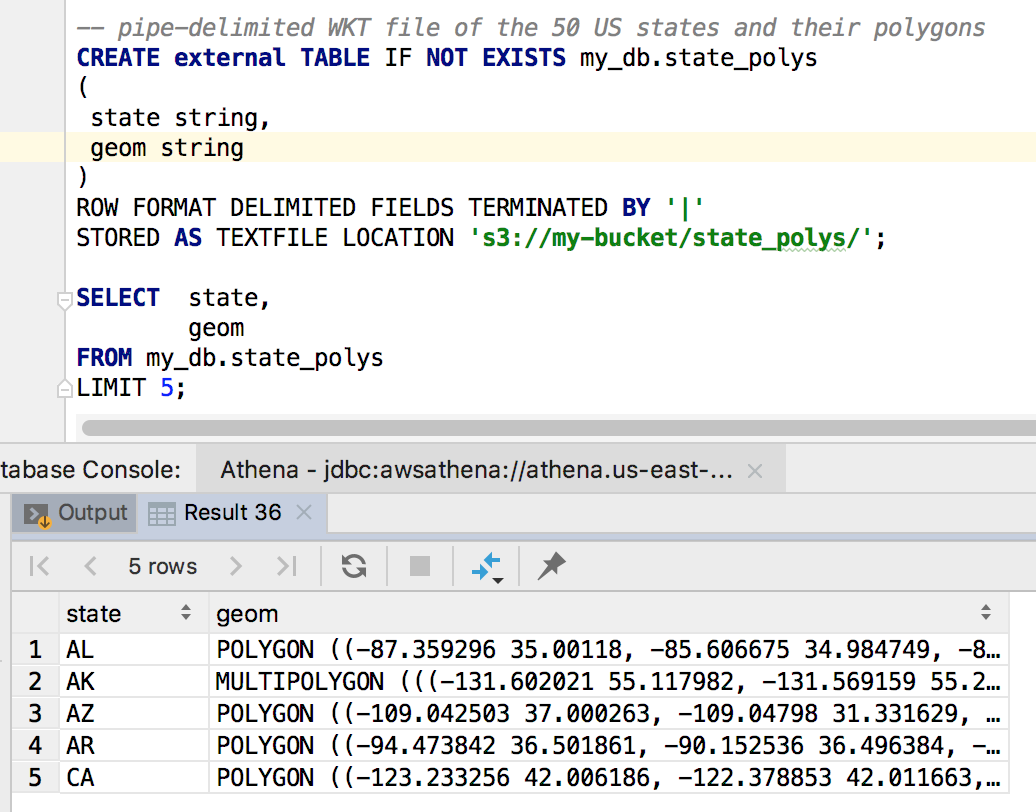
Task: Reload the query result data
Action: click(x=354, y=566)
